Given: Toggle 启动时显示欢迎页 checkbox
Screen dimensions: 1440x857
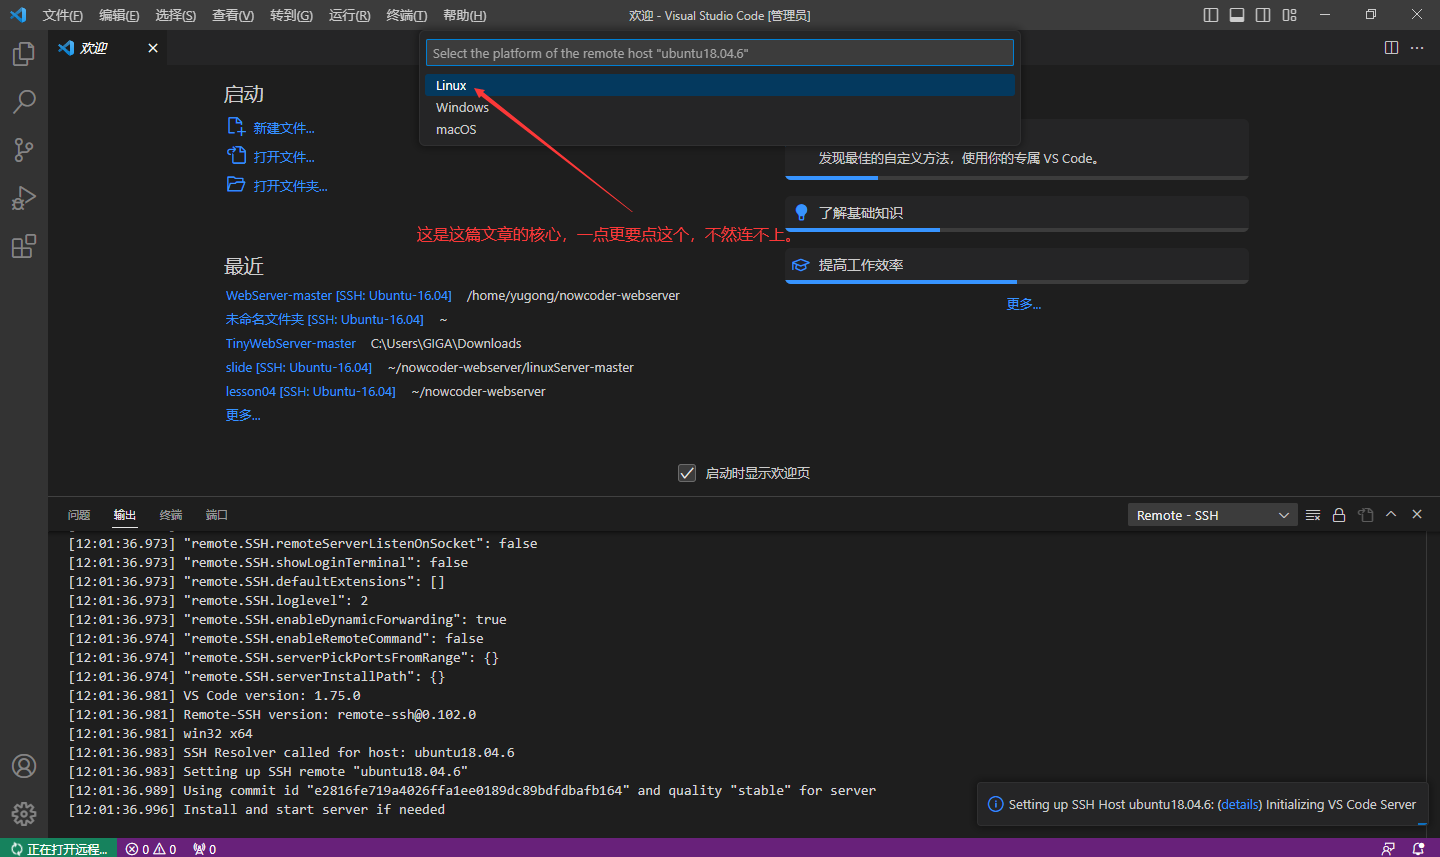Looking at the screenshot, I should (x=687, y=473).
